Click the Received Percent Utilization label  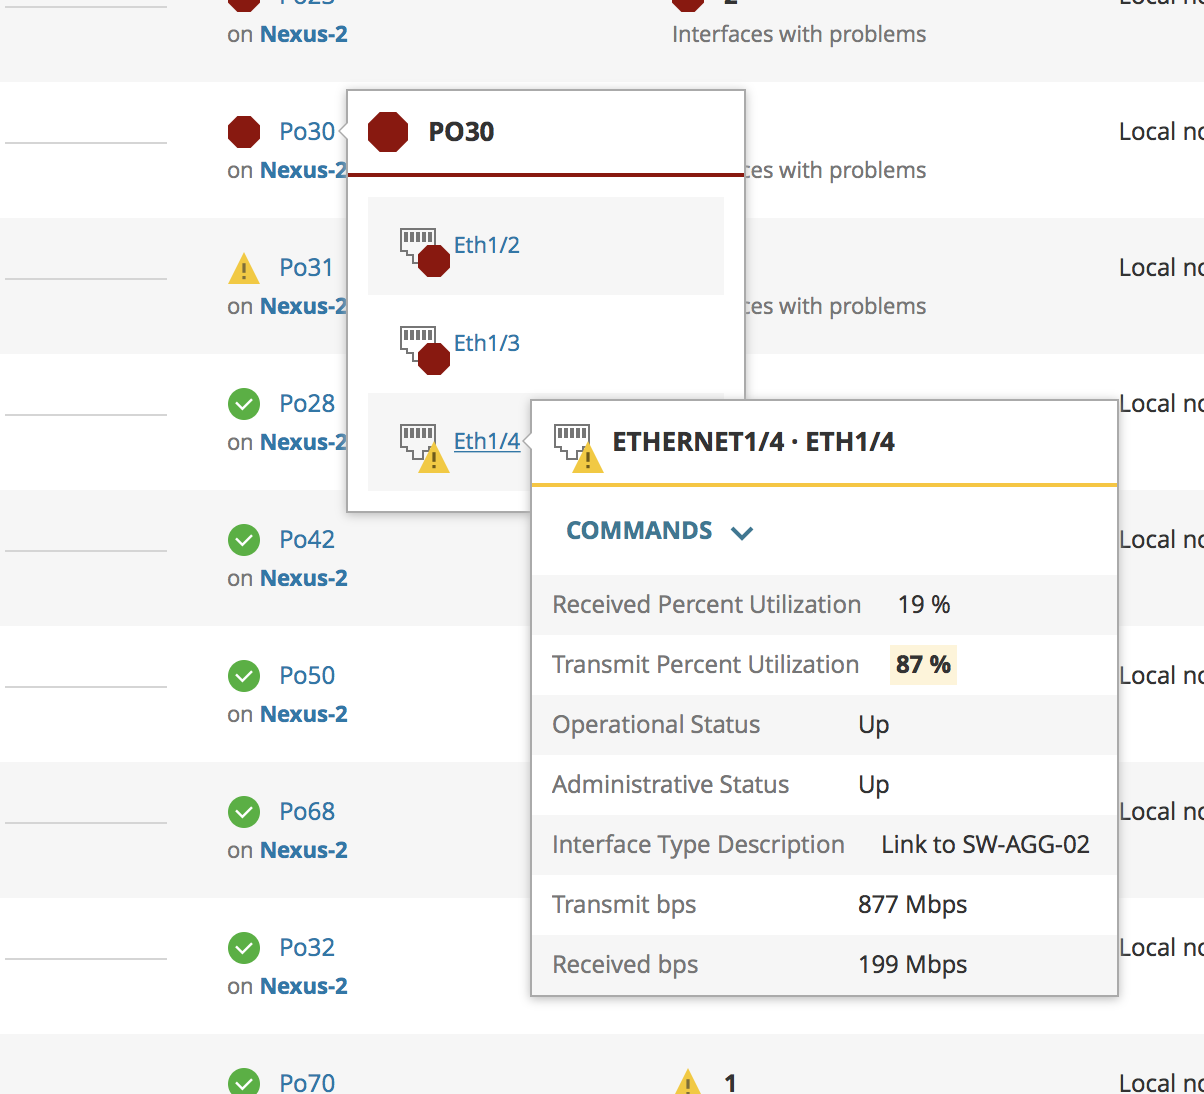click(707, 605)
